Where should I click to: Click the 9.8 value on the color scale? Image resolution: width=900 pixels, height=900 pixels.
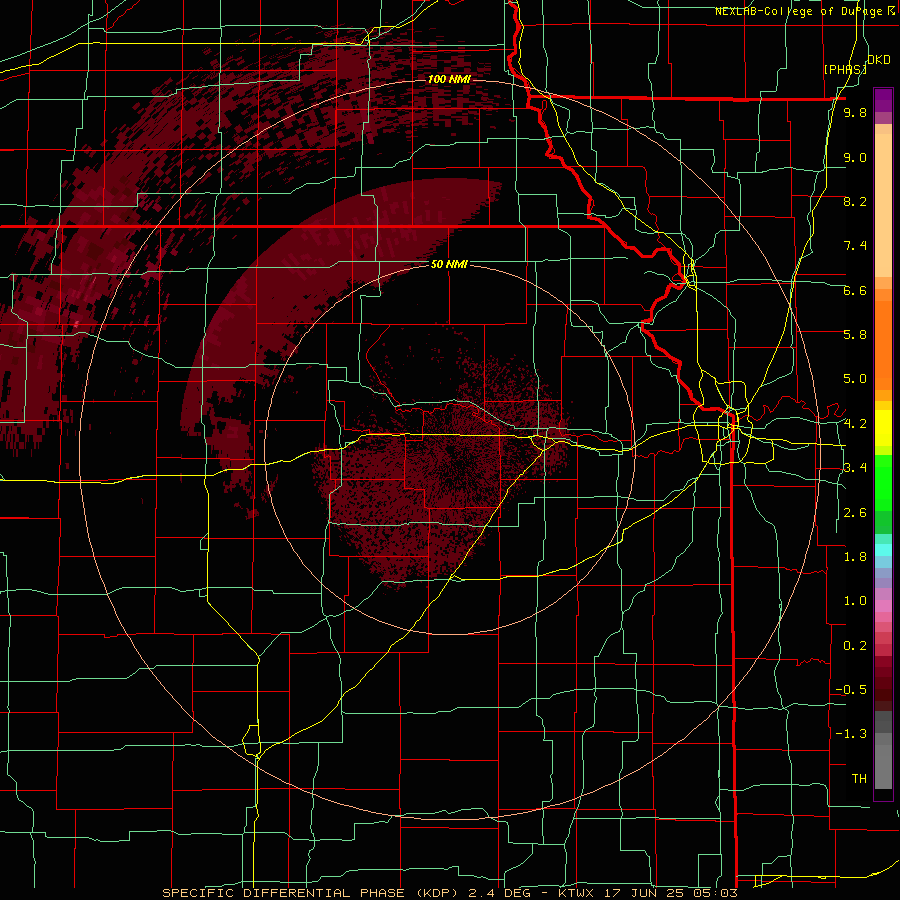pos(855,113)
